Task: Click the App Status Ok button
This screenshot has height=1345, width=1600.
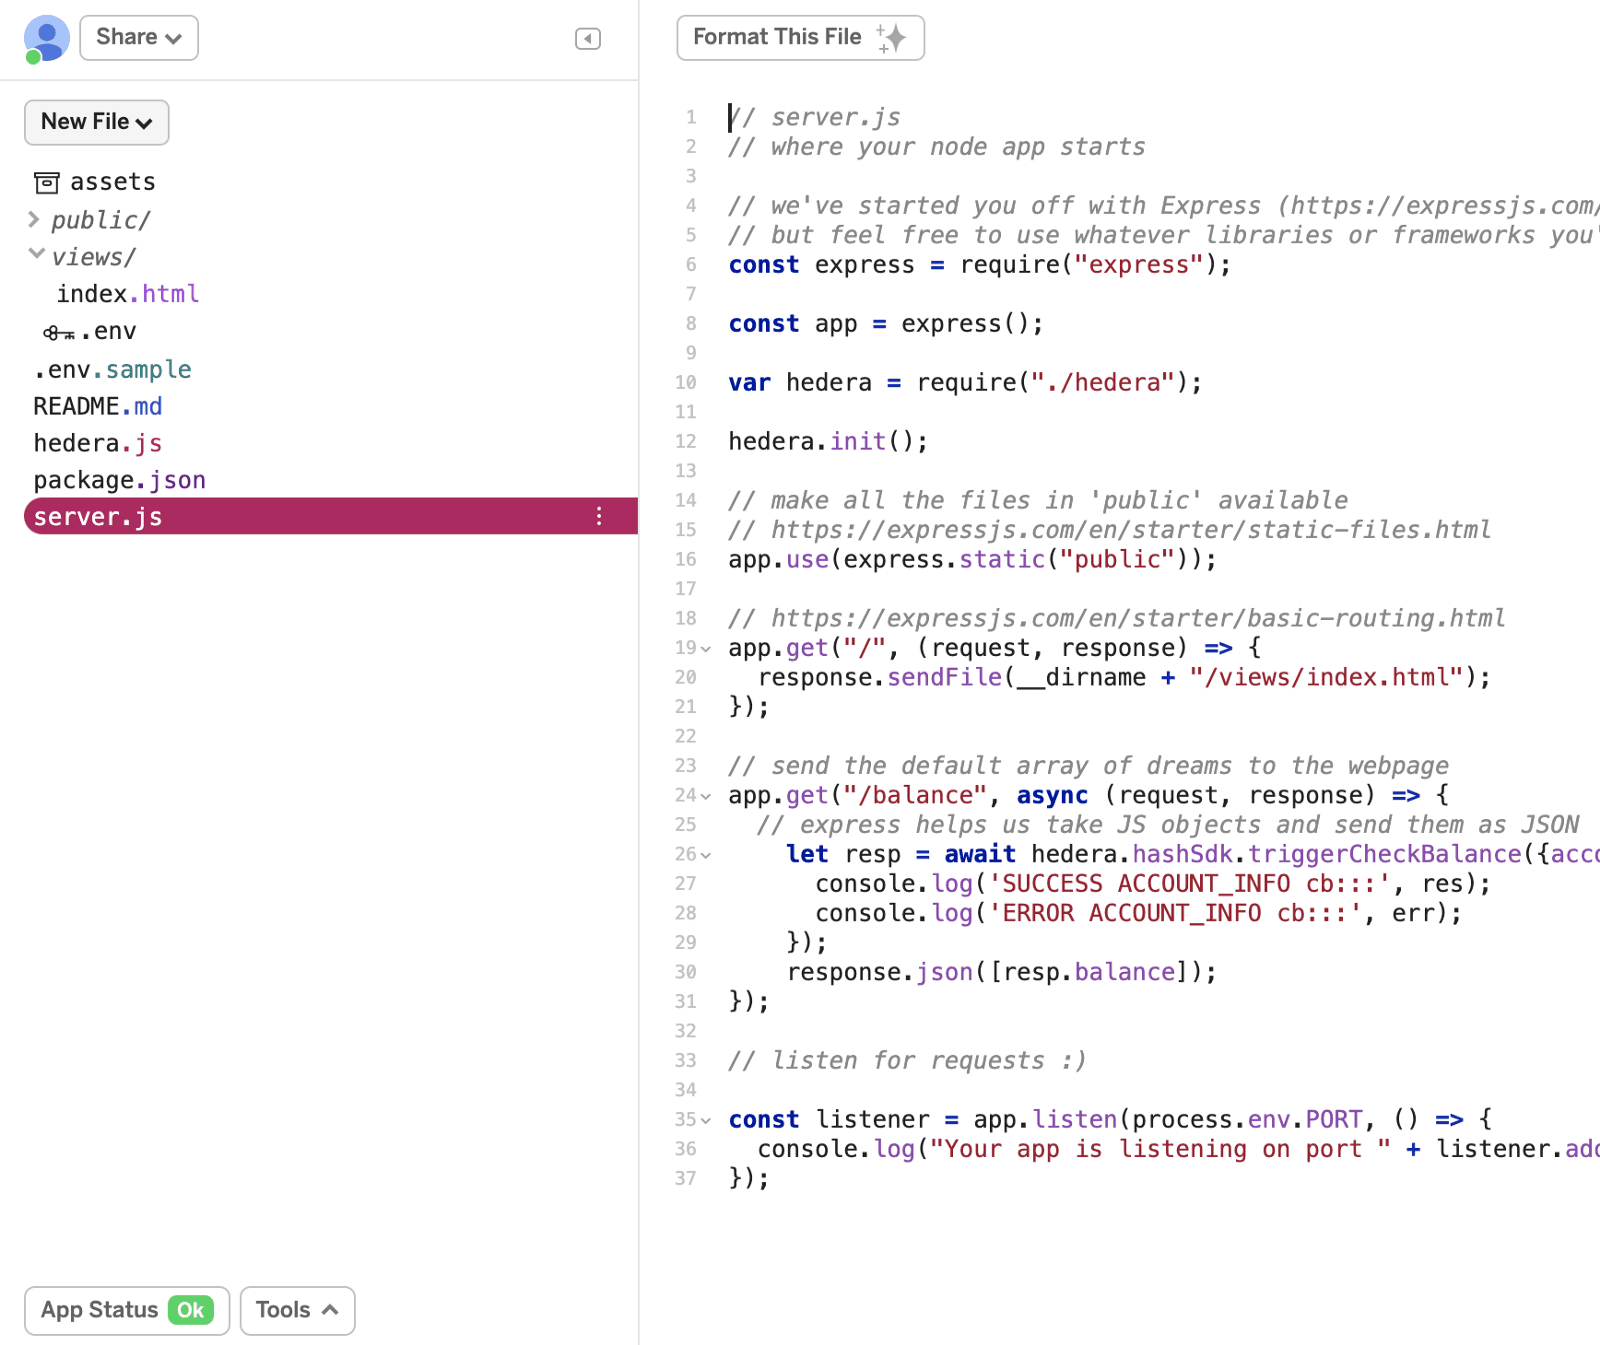Action: pos(127,1310)
